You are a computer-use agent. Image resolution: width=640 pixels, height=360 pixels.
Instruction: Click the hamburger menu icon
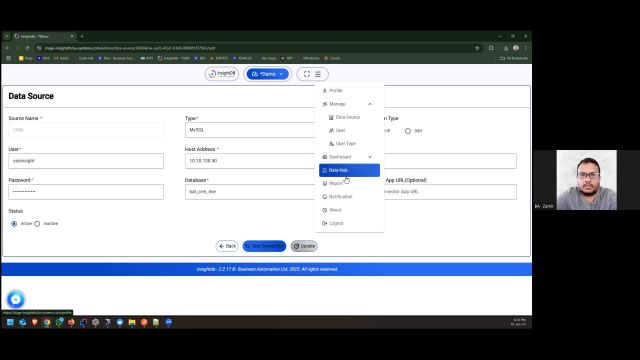pyautogui.click(x=318, y=74)
